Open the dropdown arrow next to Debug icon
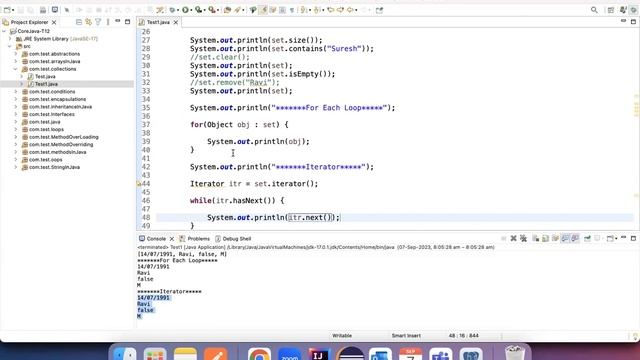 click(x=178, y=10)
